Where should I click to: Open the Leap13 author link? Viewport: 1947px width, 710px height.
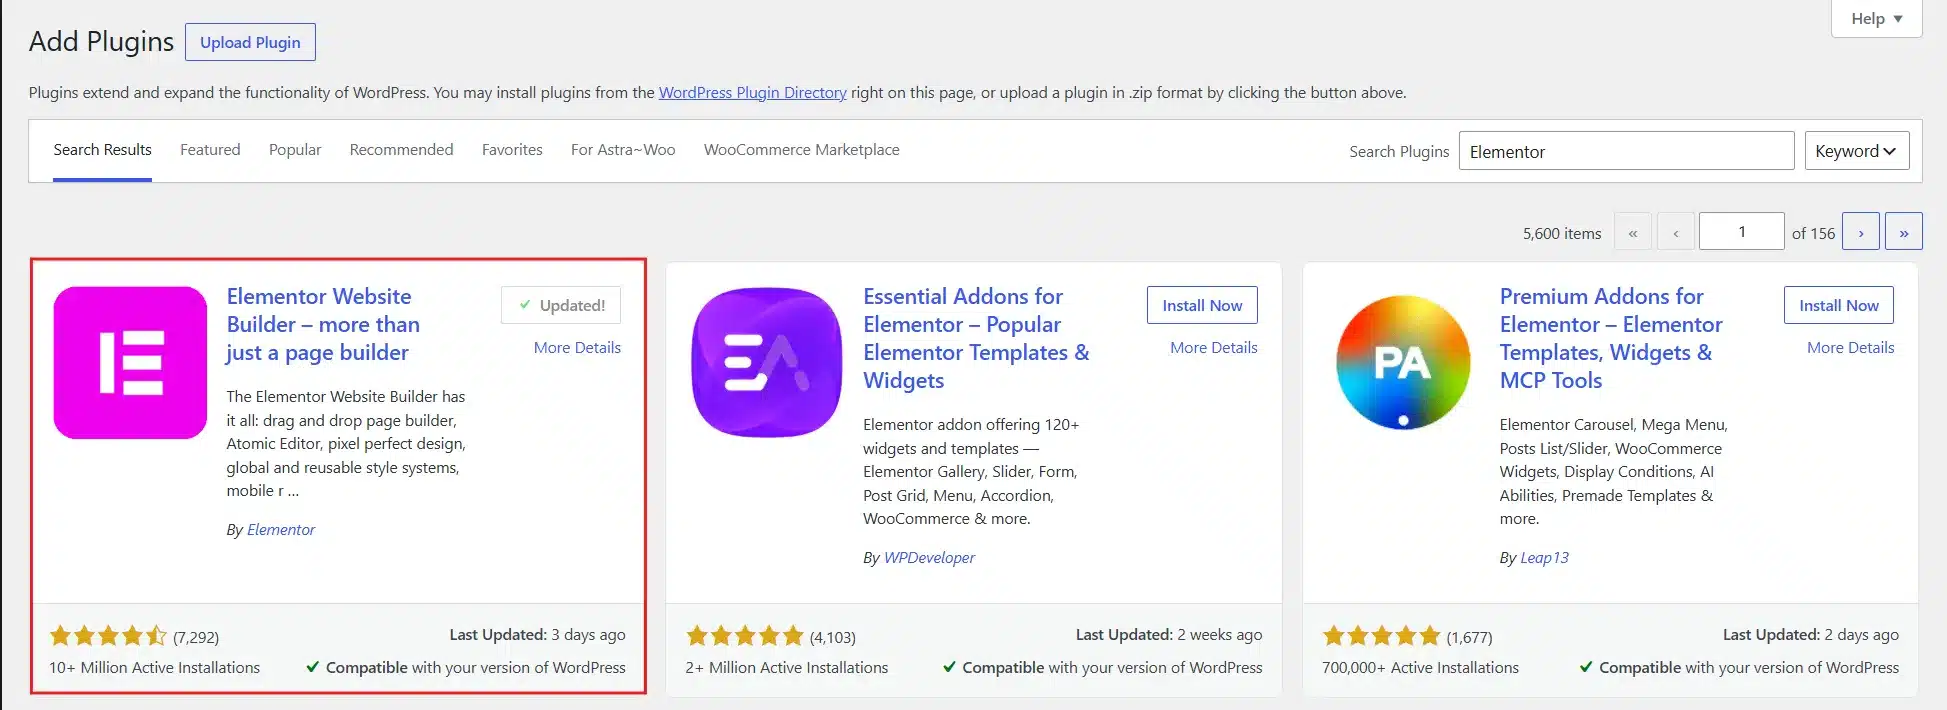click(1544, 558)
